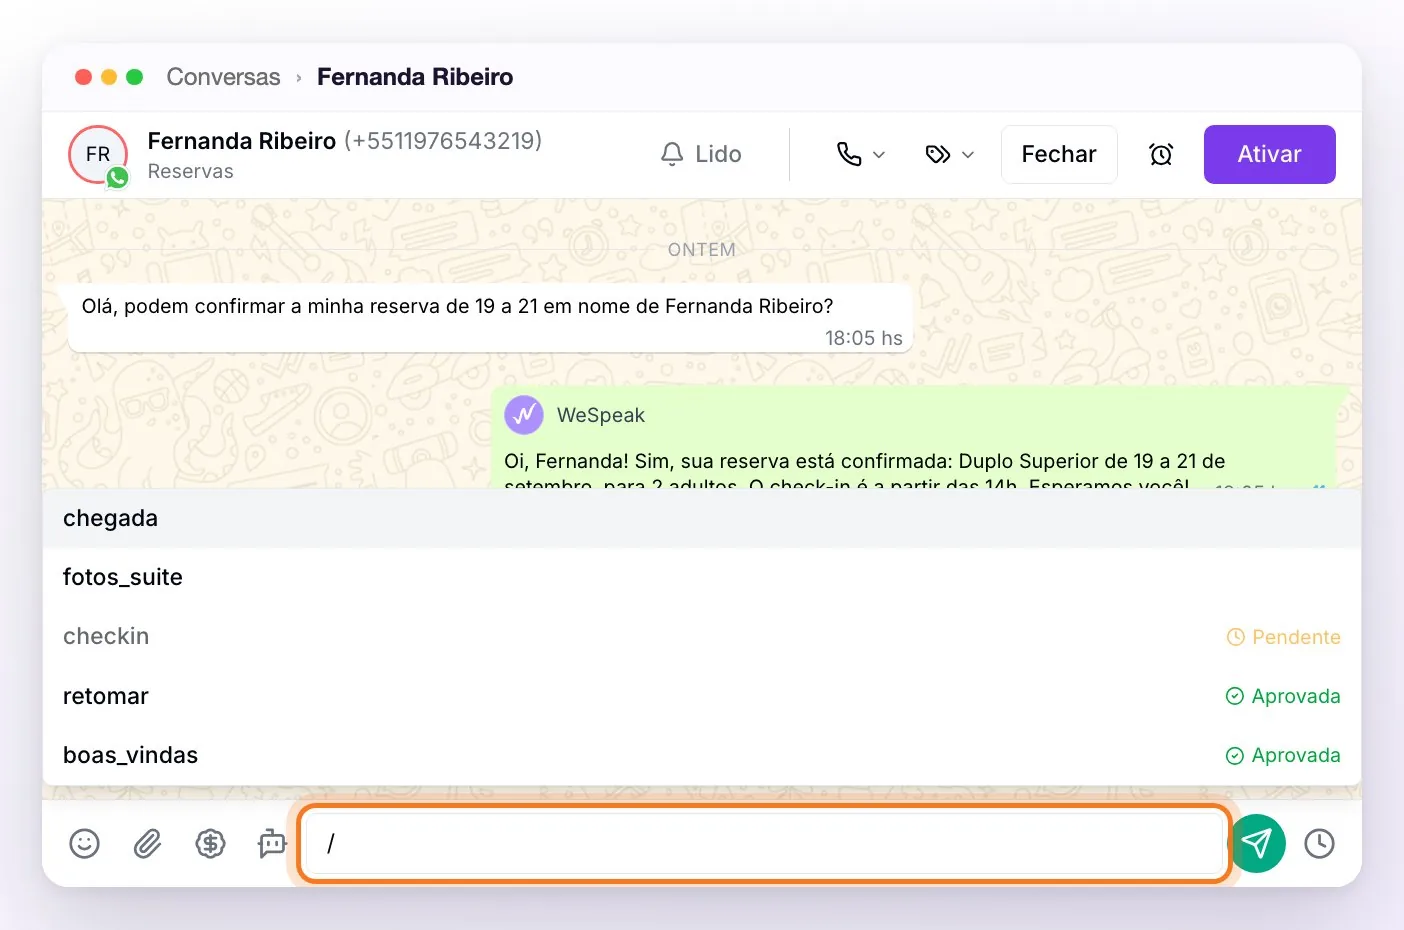Click the purple Ativar button

pos(1269,154)
